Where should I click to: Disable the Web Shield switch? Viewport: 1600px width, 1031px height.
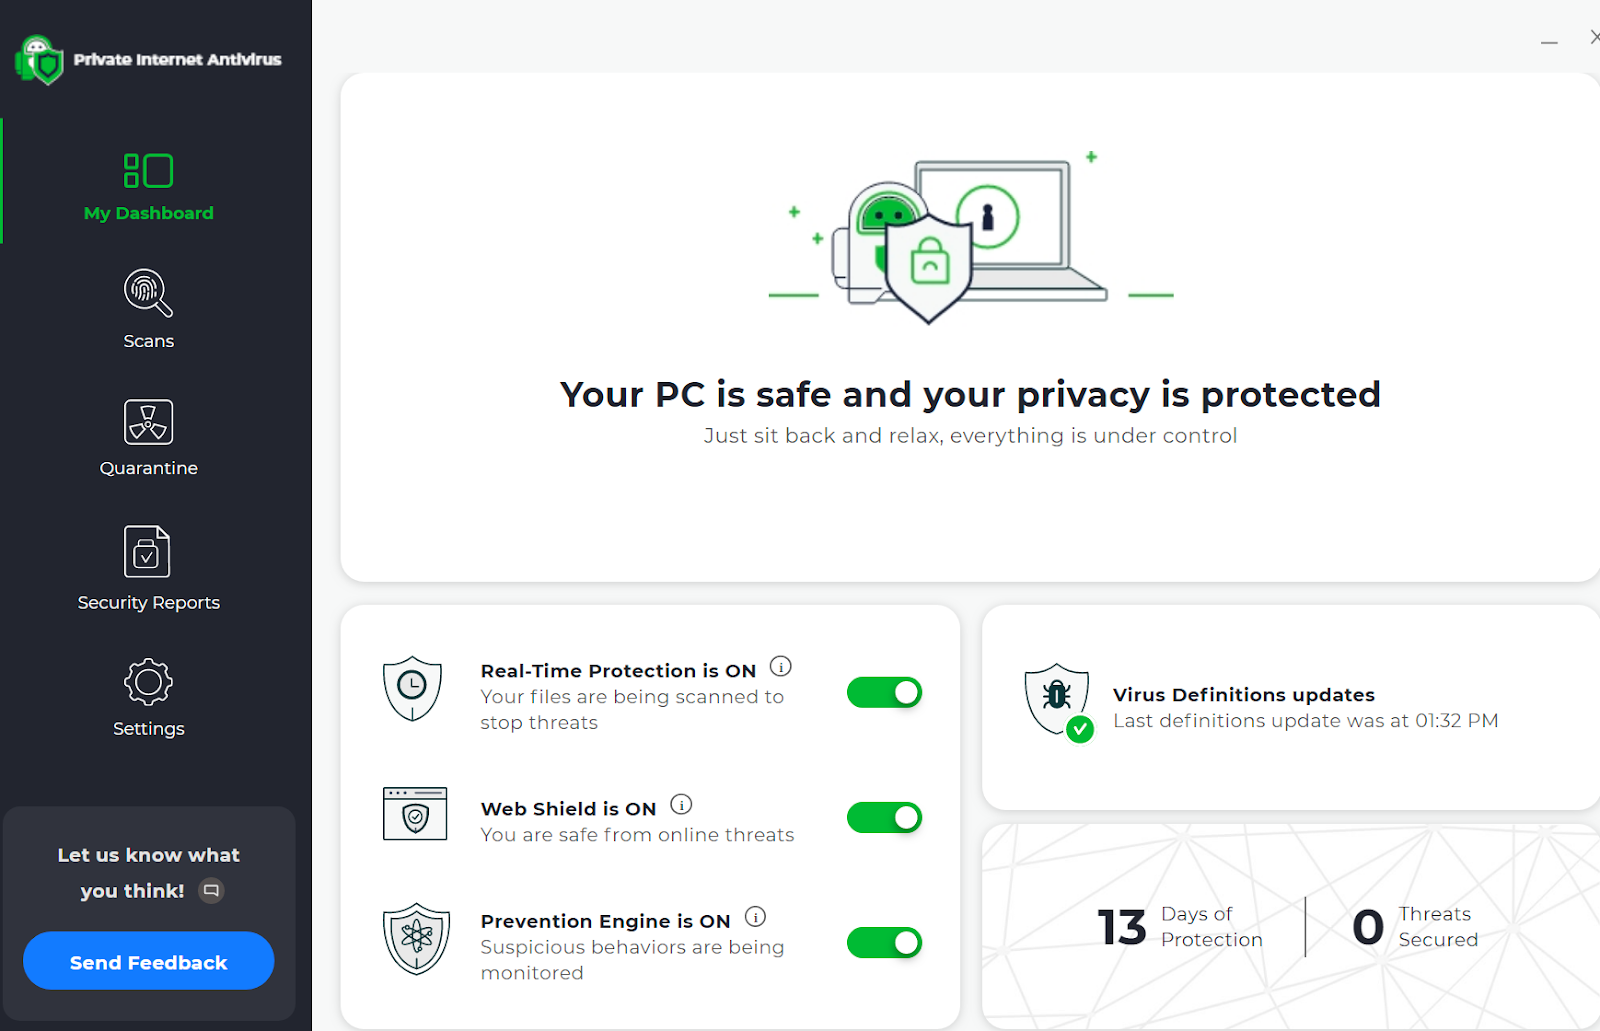[884, 818]
